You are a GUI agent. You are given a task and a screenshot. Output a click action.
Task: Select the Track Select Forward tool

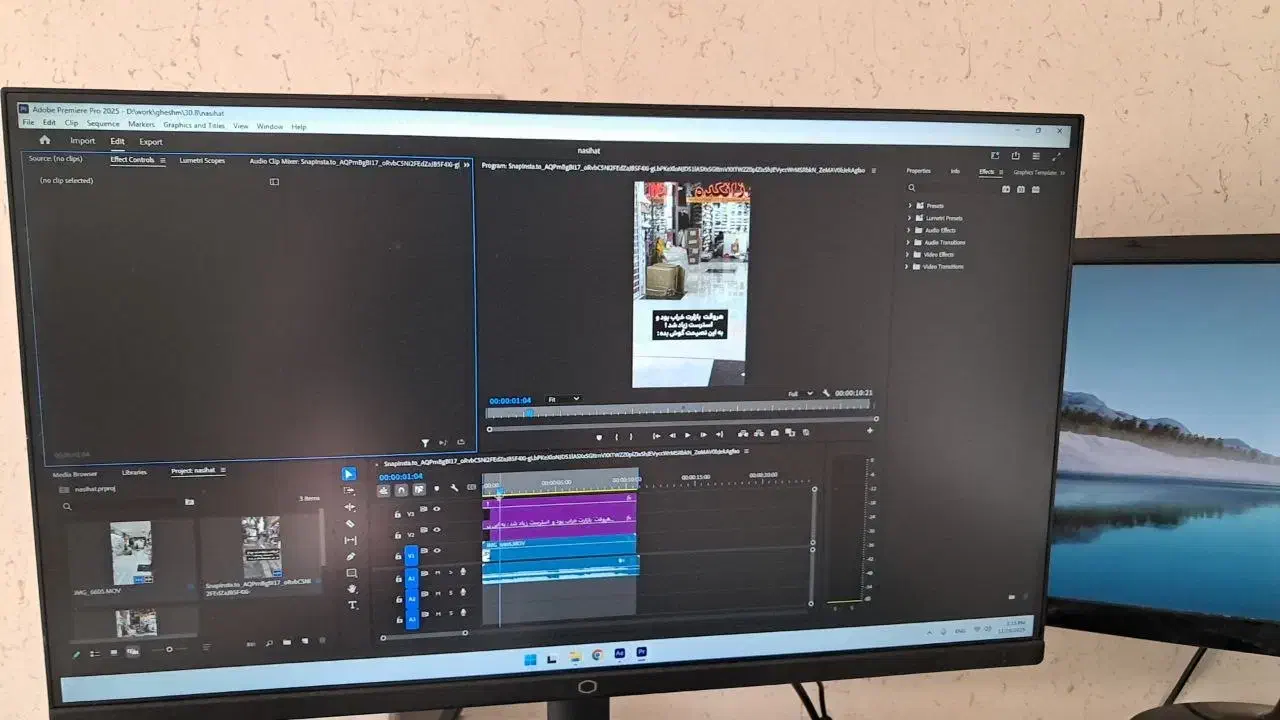coord(350,491)
